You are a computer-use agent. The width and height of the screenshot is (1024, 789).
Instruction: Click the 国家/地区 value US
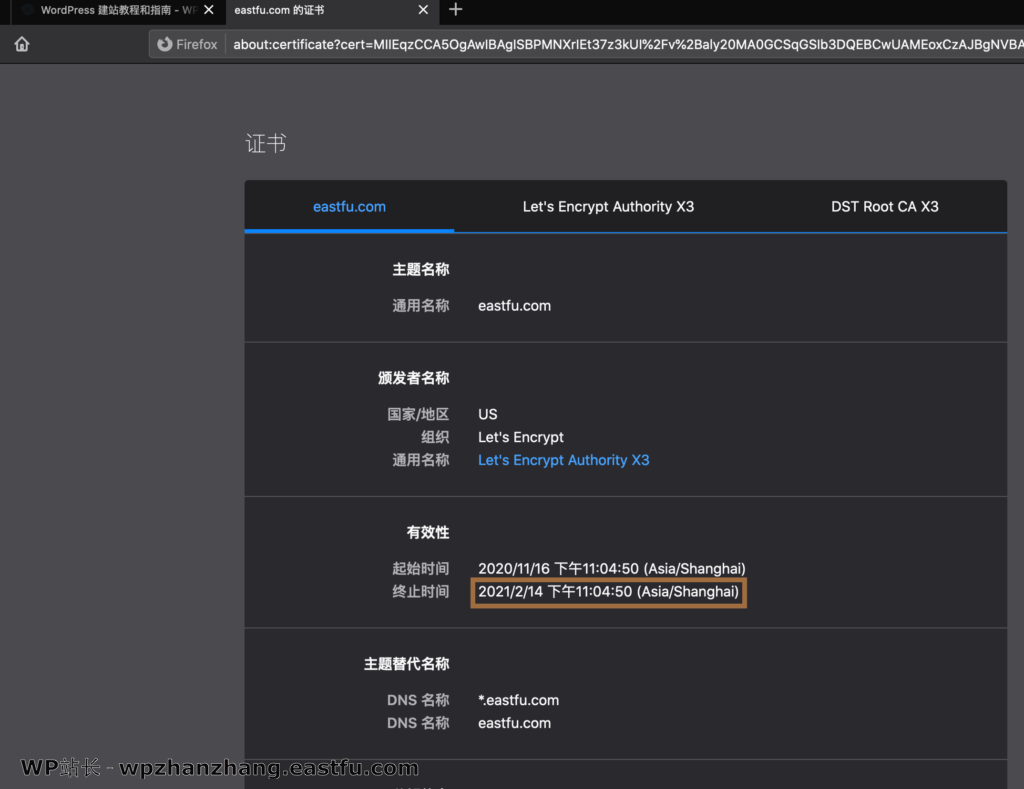pos(487,414)
